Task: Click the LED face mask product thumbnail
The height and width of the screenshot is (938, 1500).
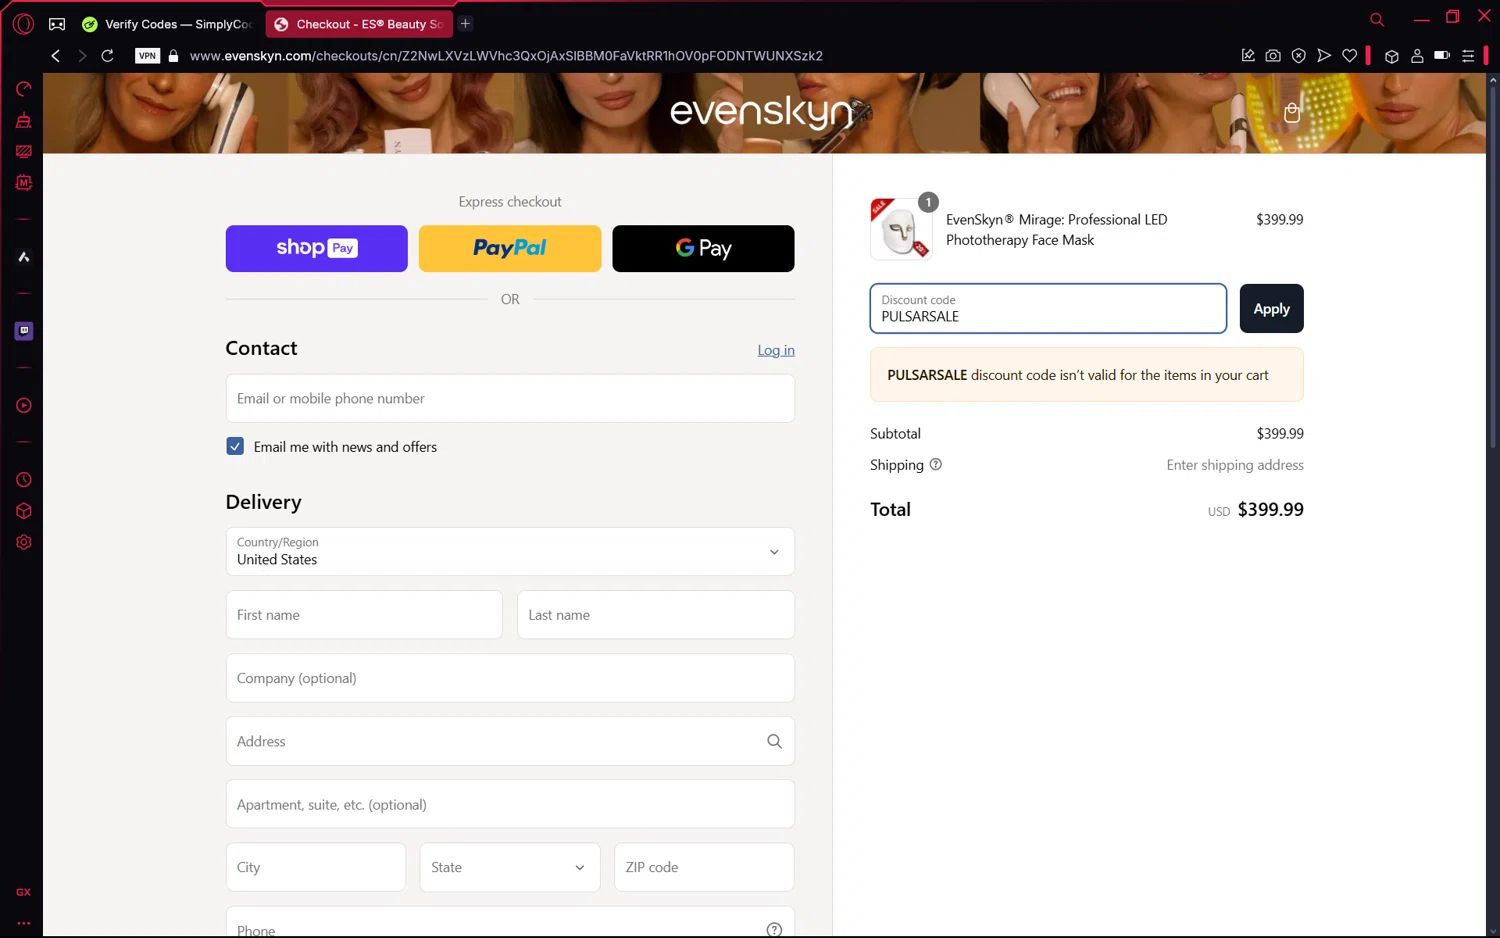Action: point(901,229)
